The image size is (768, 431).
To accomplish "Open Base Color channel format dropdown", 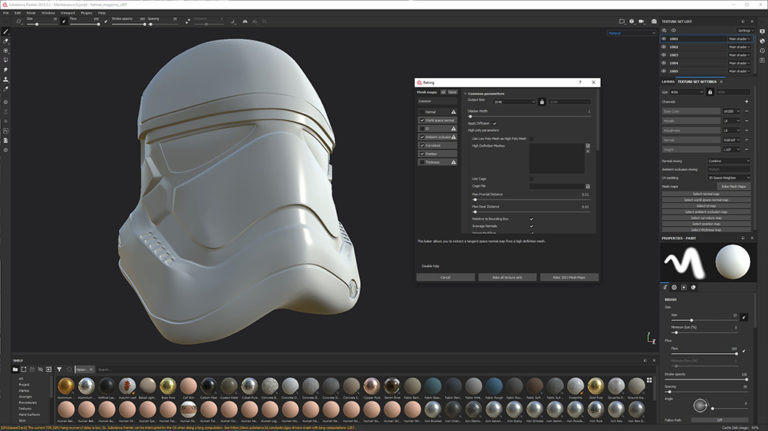I will [731, 111].
